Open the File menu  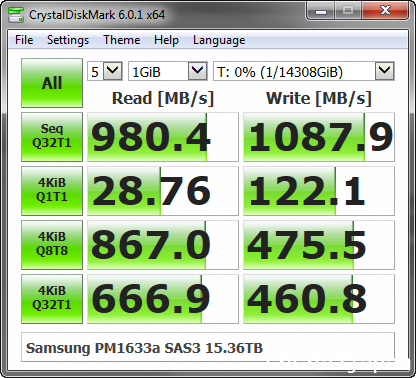[24, 40]
